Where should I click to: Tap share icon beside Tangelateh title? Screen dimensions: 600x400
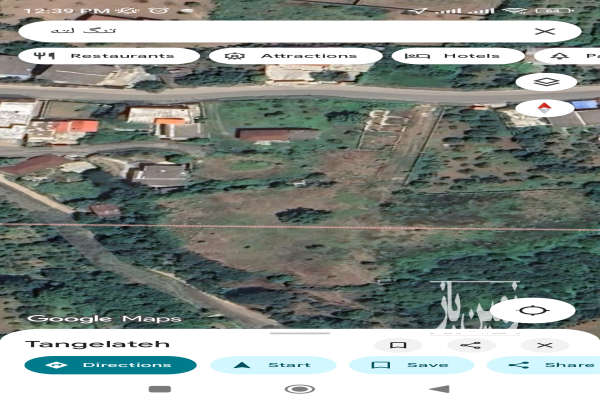pos(471,345)
